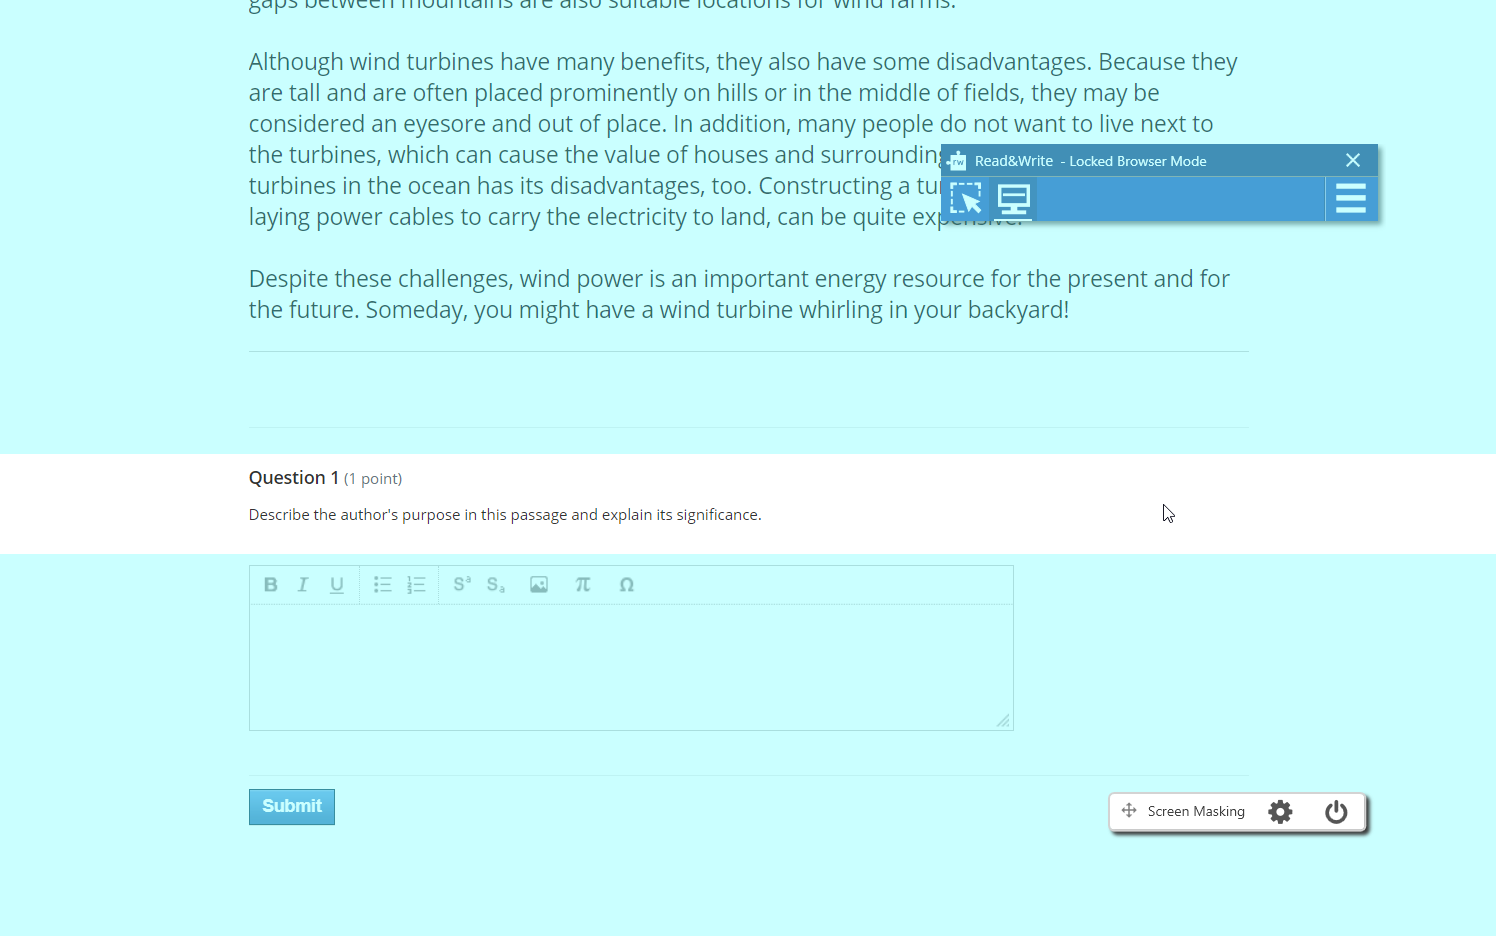Apply superscript formatting
This screenshot has width=1496, height=936.
pyautogui.click(x=462, y=585)
